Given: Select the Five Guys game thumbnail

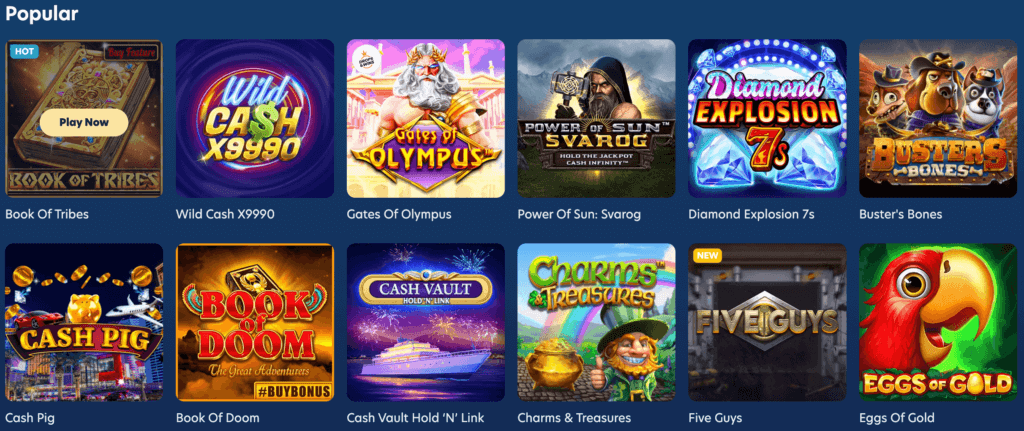Looking at the screenshot, I should 767,323.
